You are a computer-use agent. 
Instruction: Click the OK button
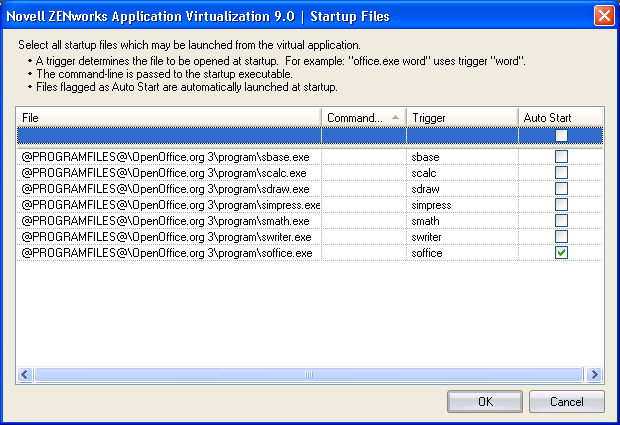point(485,402)
